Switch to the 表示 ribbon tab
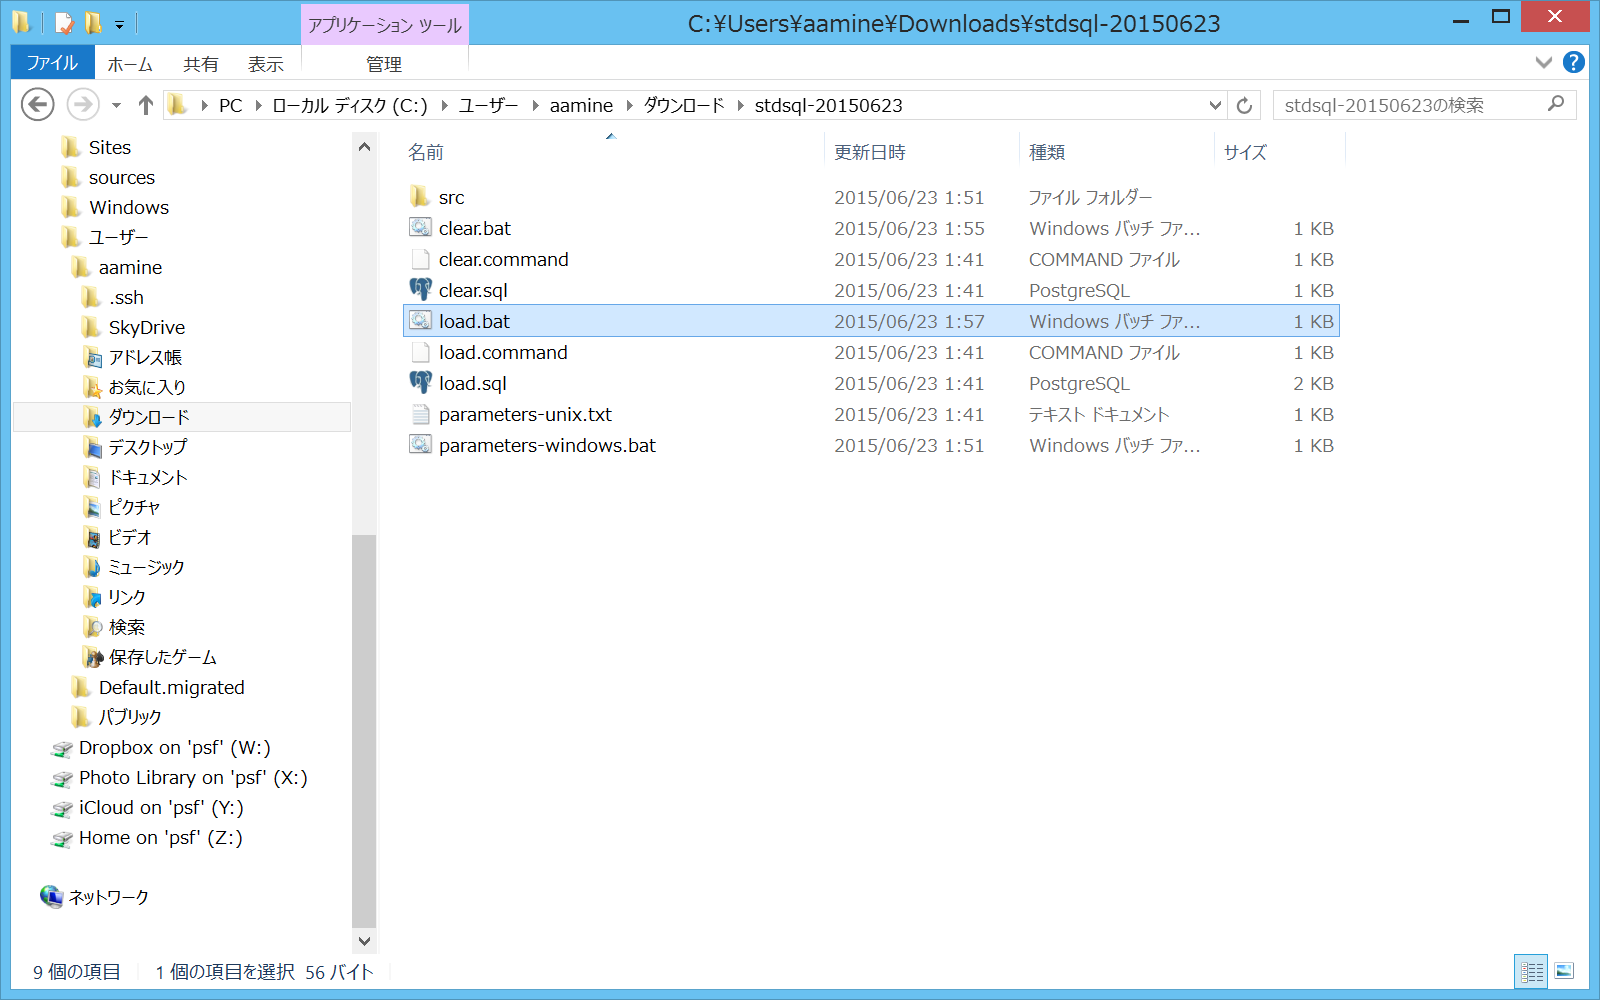1600x1000 pixels. (x=265, y=64)
